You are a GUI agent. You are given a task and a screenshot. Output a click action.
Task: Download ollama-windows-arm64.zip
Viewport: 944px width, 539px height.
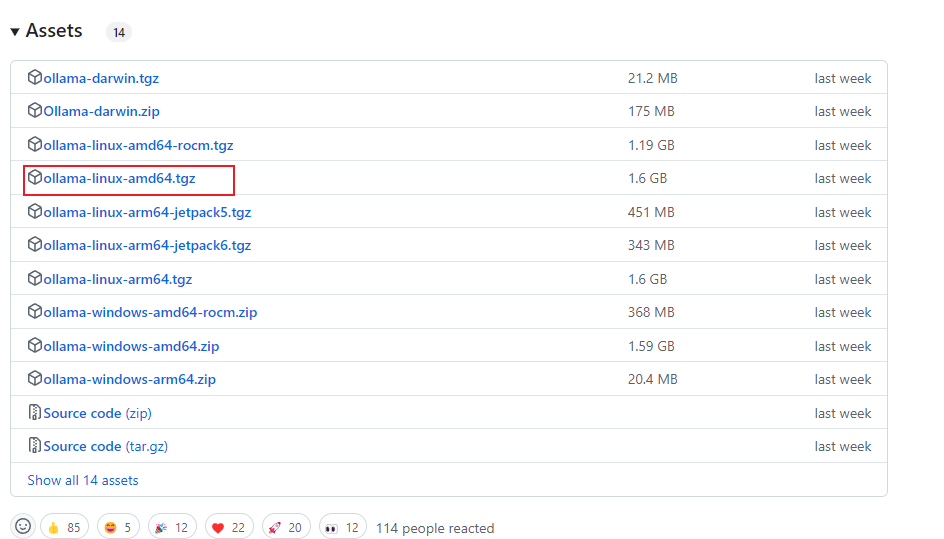(129, 379)
